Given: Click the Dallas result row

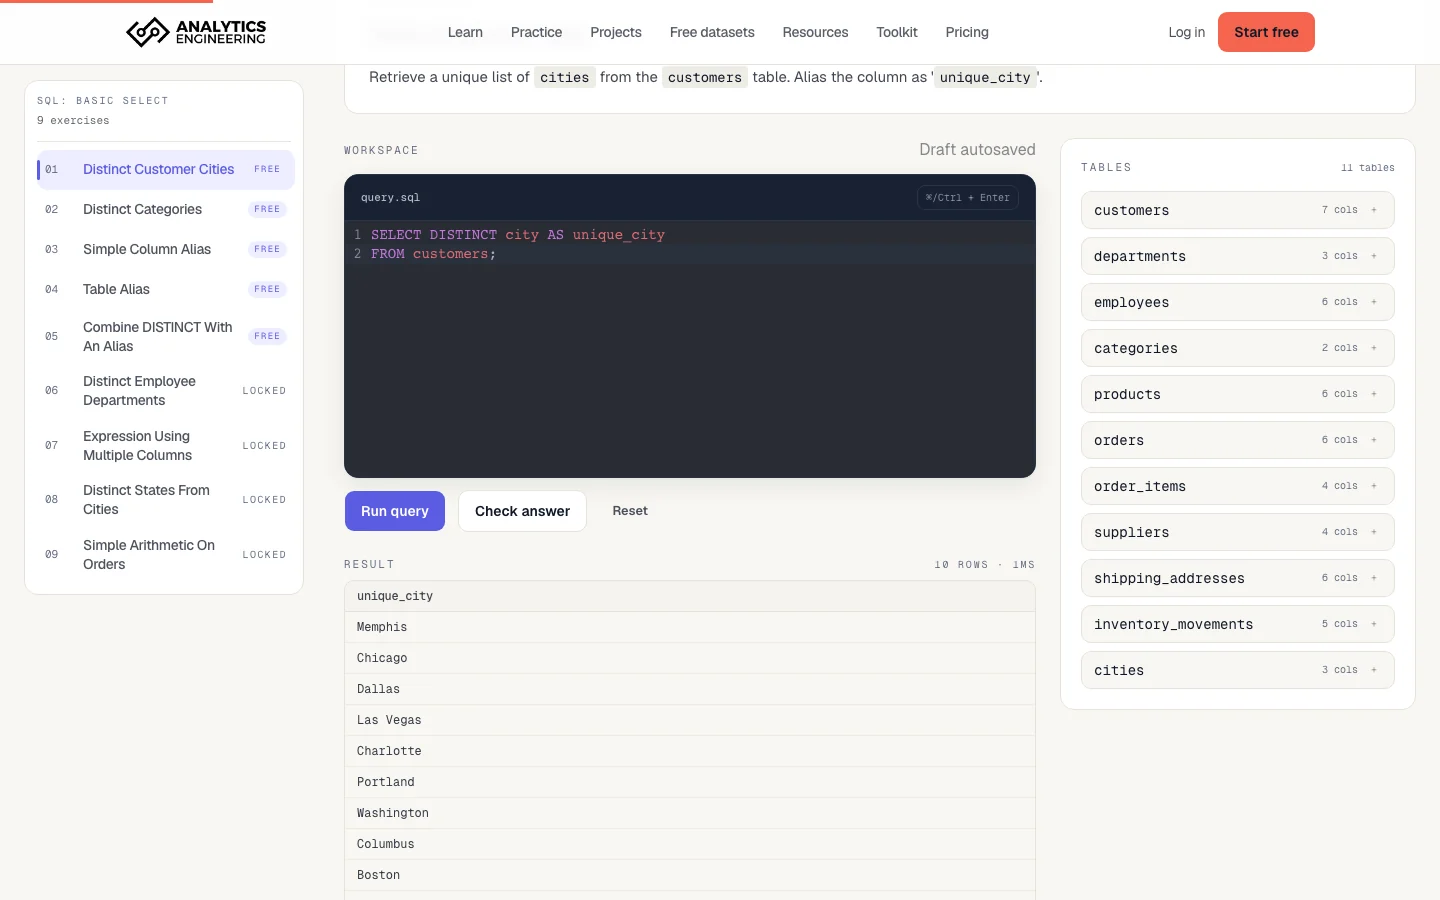Looking at the screenshot, I should click(x=690, y=689).
